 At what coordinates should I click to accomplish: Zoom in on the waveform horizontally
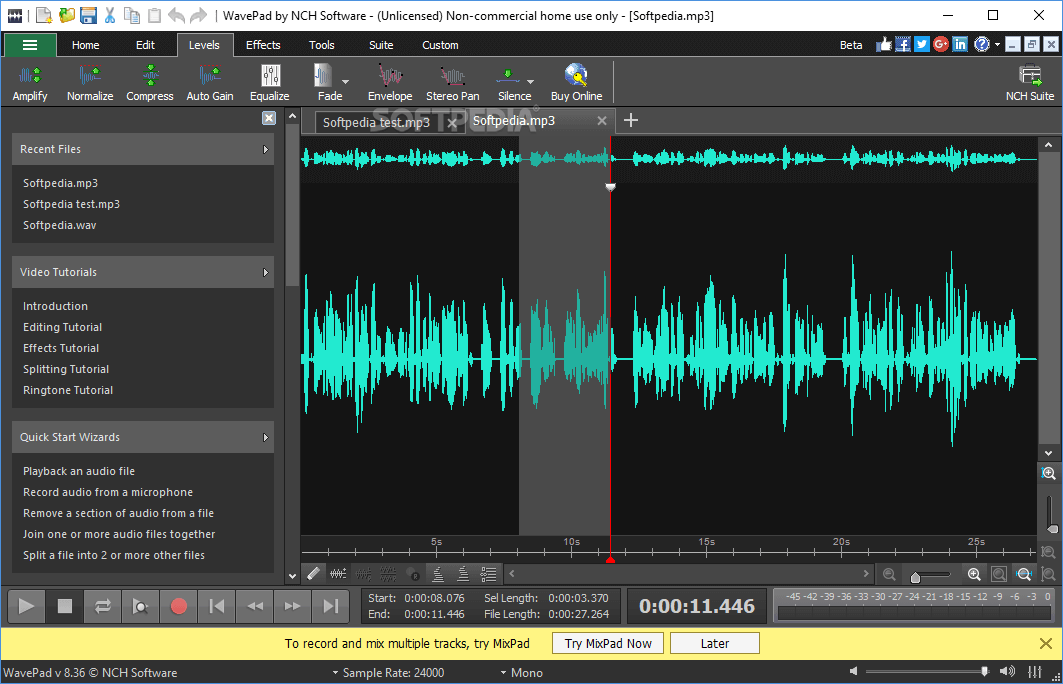(x=974, y=575)
